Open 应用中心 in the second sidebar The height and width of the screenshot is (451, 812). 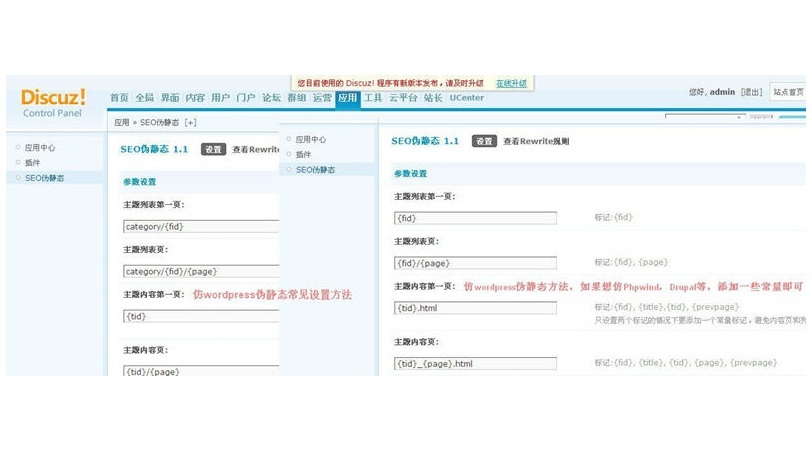tap(311, 139)
